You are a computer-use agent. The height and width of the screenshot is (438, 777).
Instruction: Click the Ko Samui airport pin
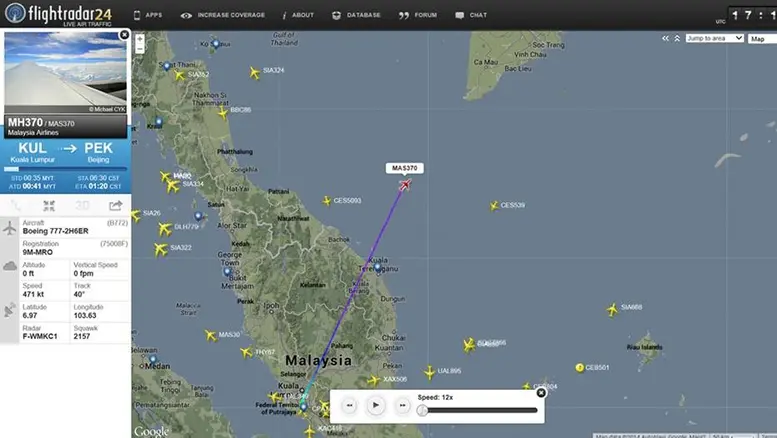point(216,45)
